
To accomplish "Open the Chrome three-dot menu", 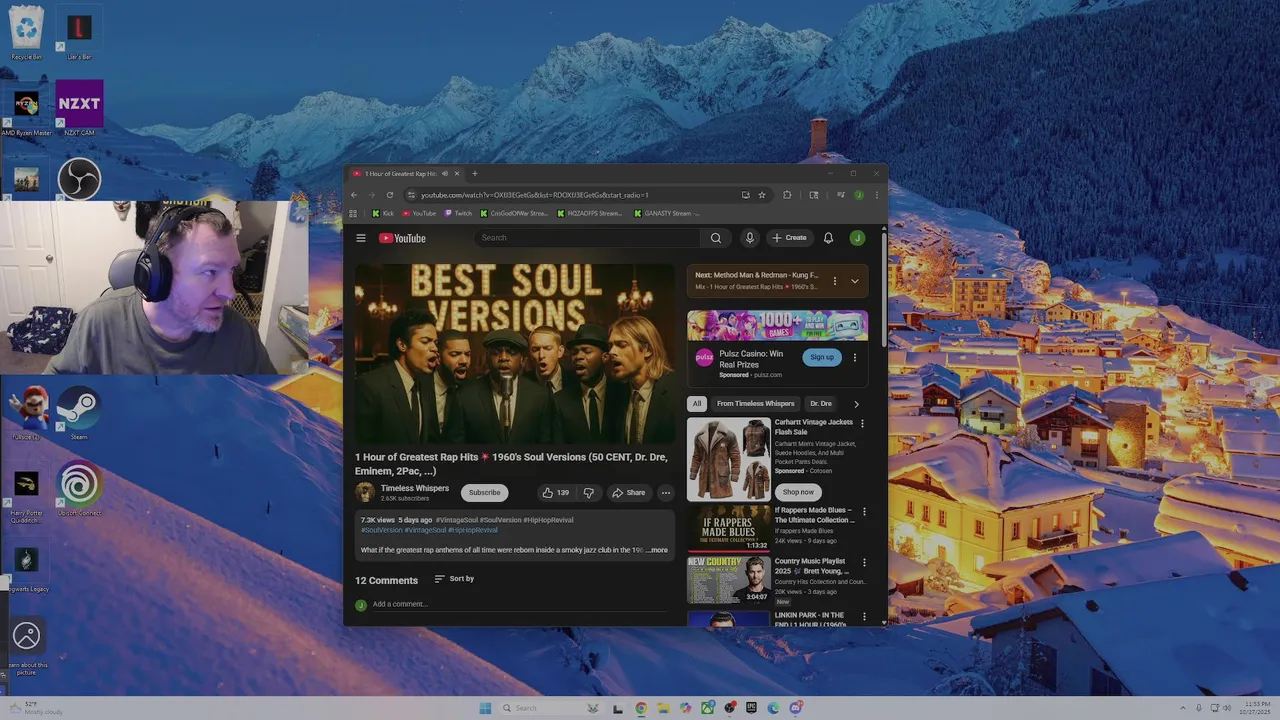I will (876, 195).
